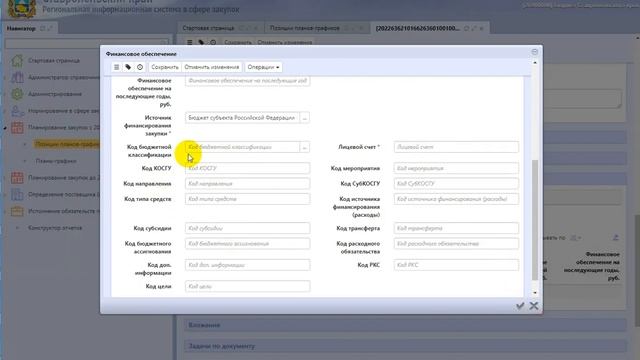Screen dimensions: 640x360
Task: Open lookup for Источник финансирования закупки
Action: coord(304,118)
